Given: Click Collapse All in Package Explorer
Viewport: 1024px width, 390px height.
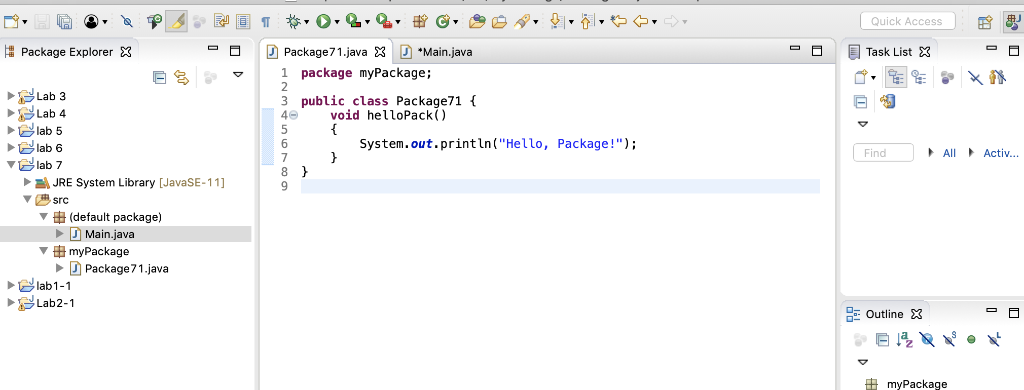Looking at the screenshot, I should pyautogui.click(x=159, y=78).
